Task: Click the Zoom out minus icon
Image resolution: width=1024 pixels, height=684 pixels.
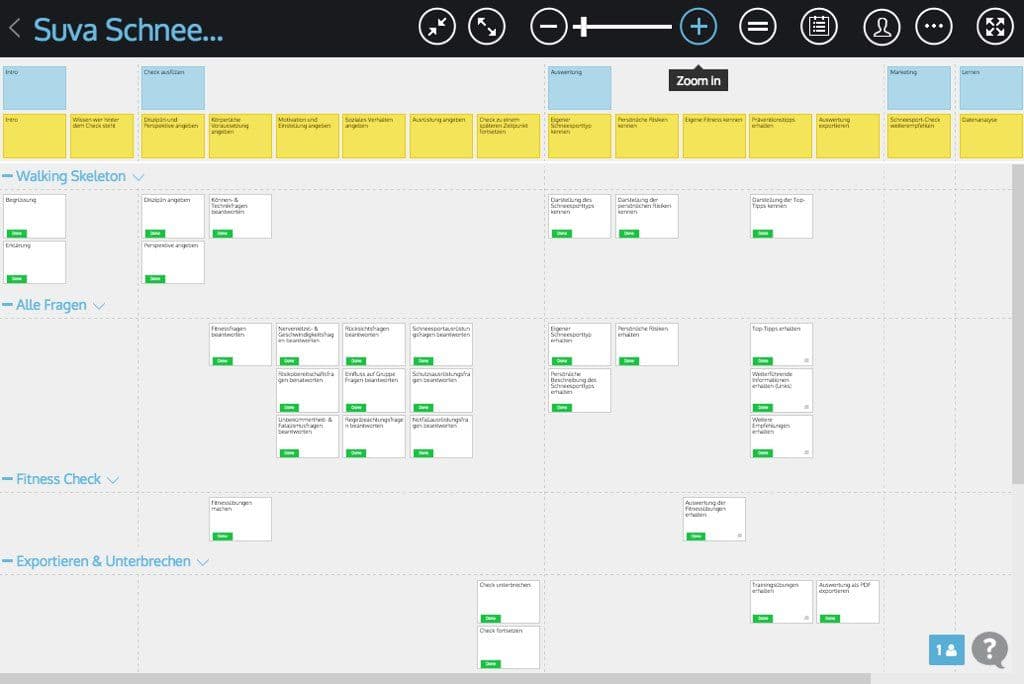Action: pos(548,26)
